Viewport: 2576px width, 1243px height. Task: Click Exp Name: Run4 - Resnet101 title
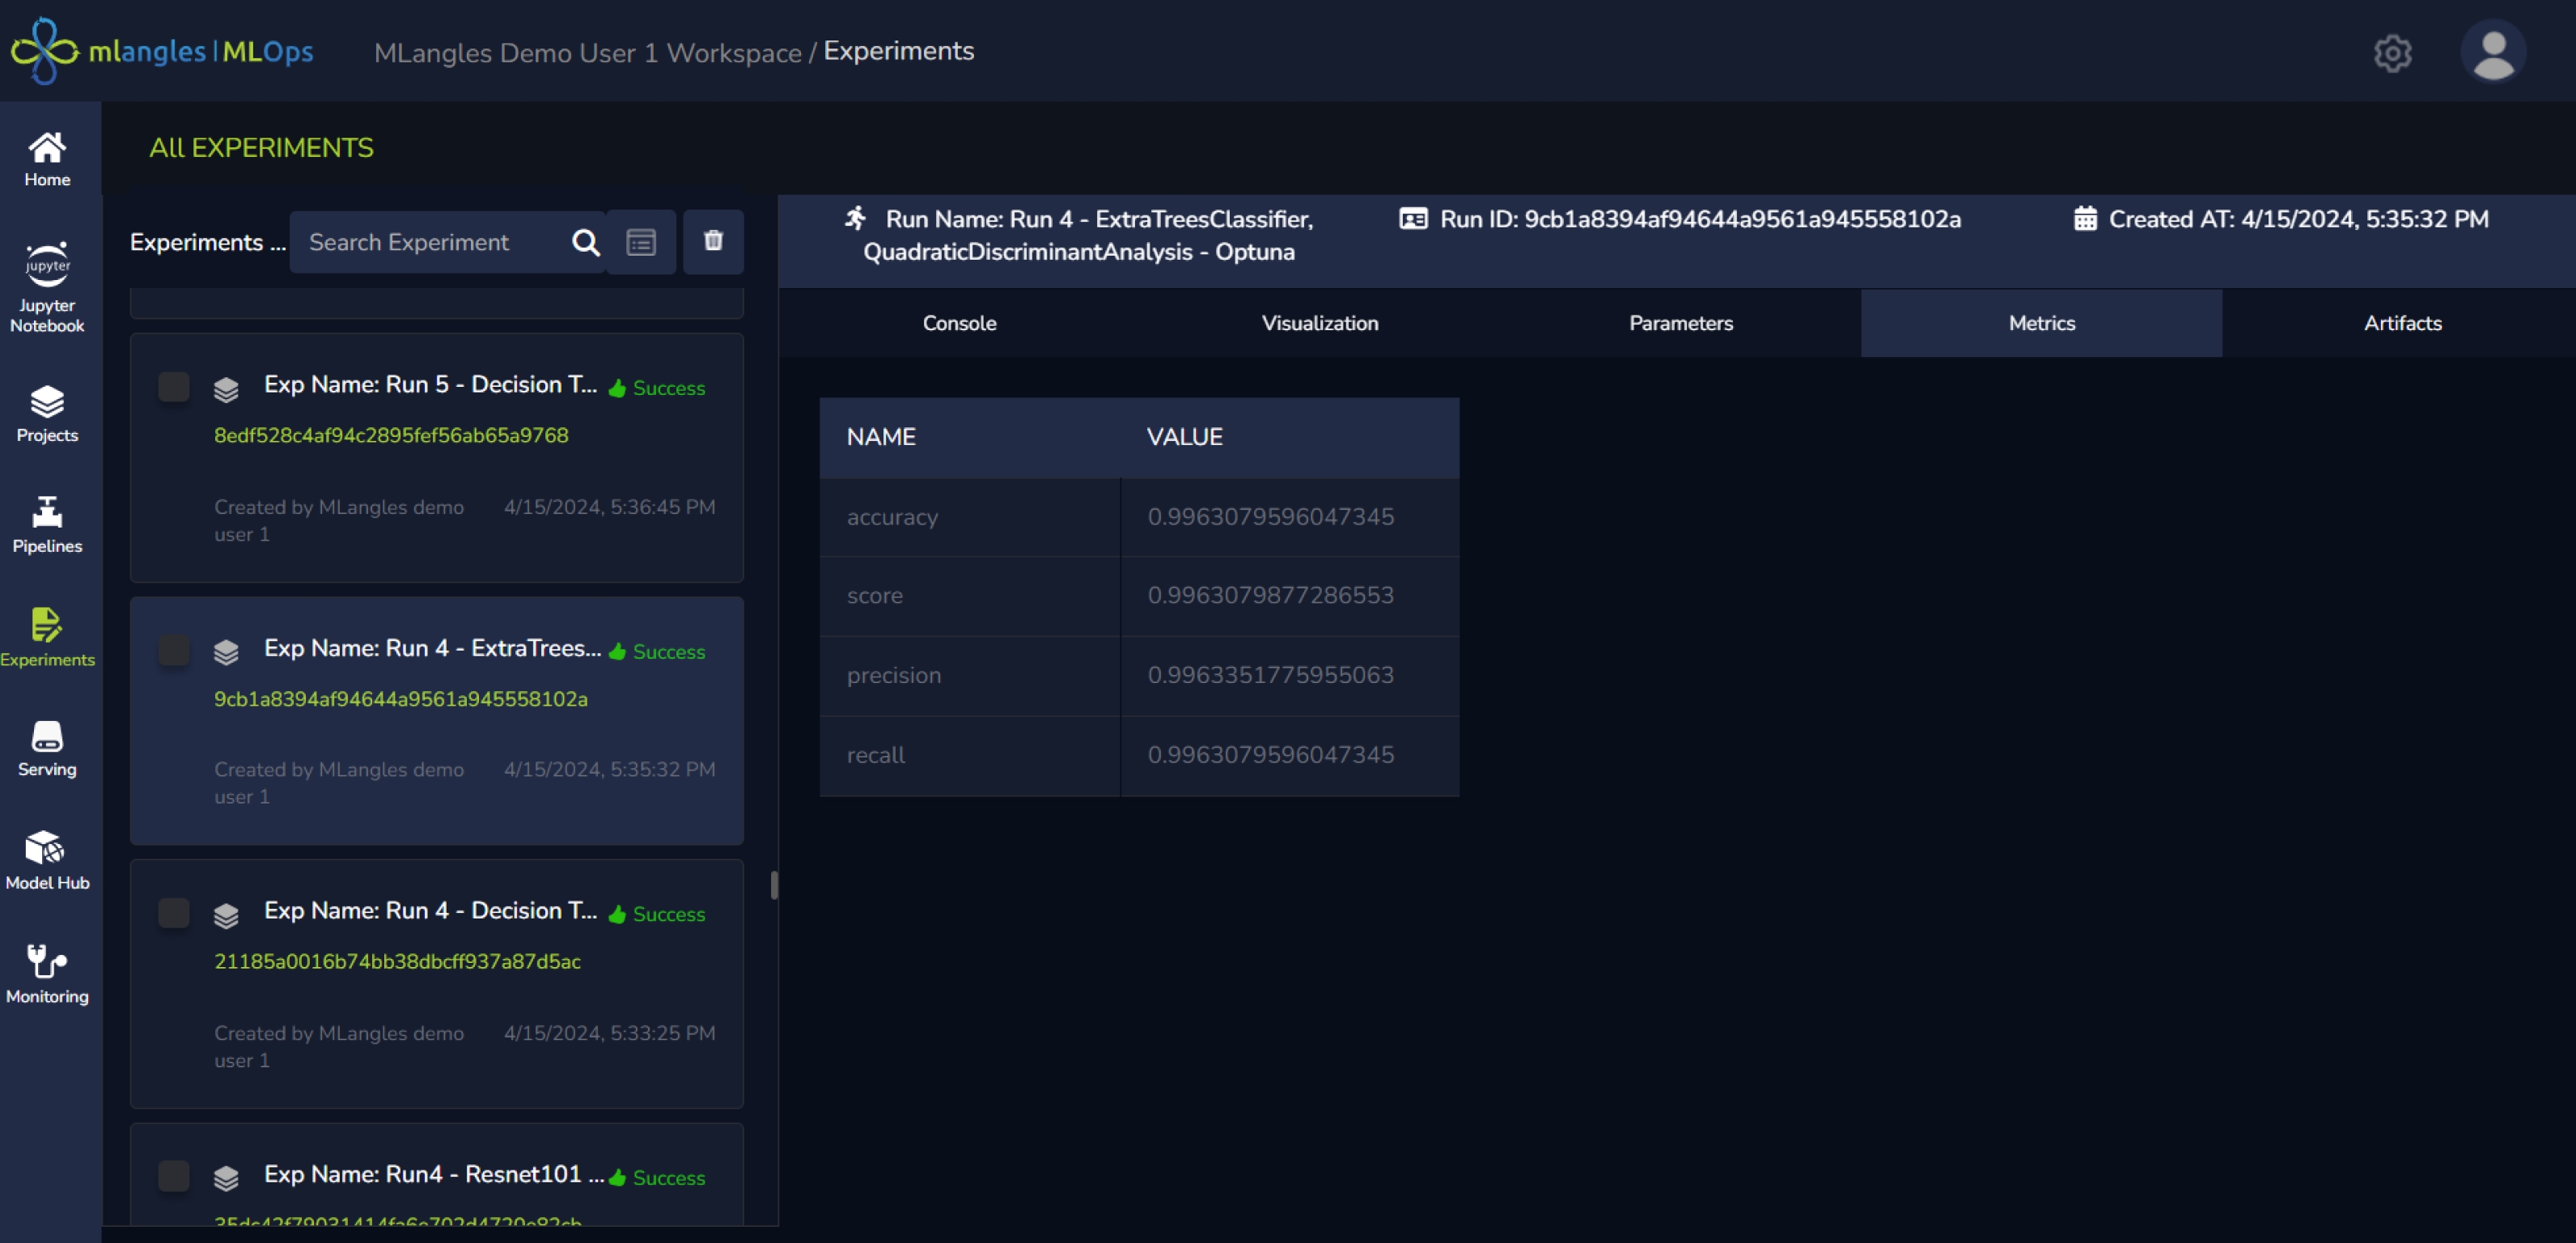pos(434,1174)
